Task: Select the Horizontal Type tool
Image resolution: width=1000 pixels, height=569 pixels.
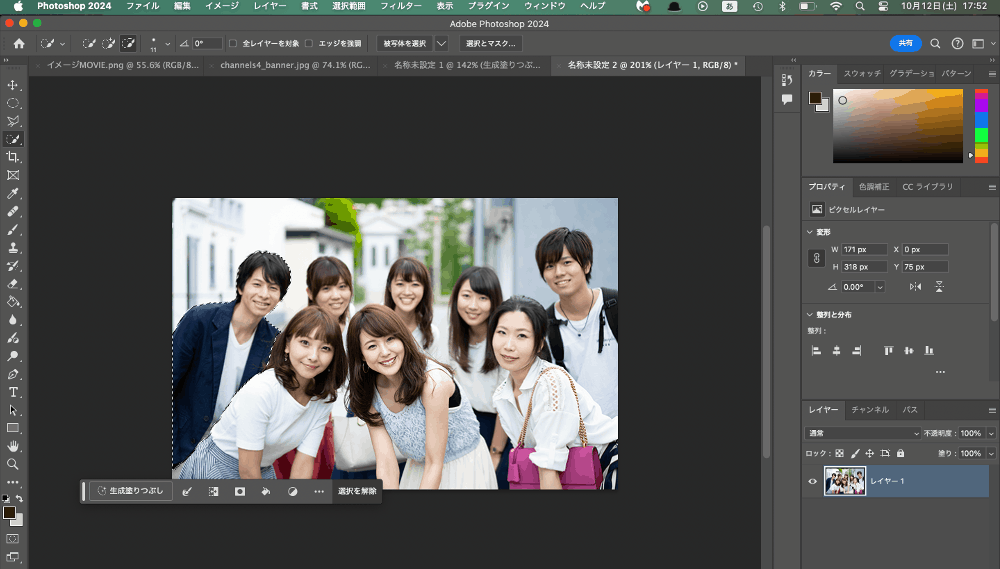Action: (x=14, y=392)
